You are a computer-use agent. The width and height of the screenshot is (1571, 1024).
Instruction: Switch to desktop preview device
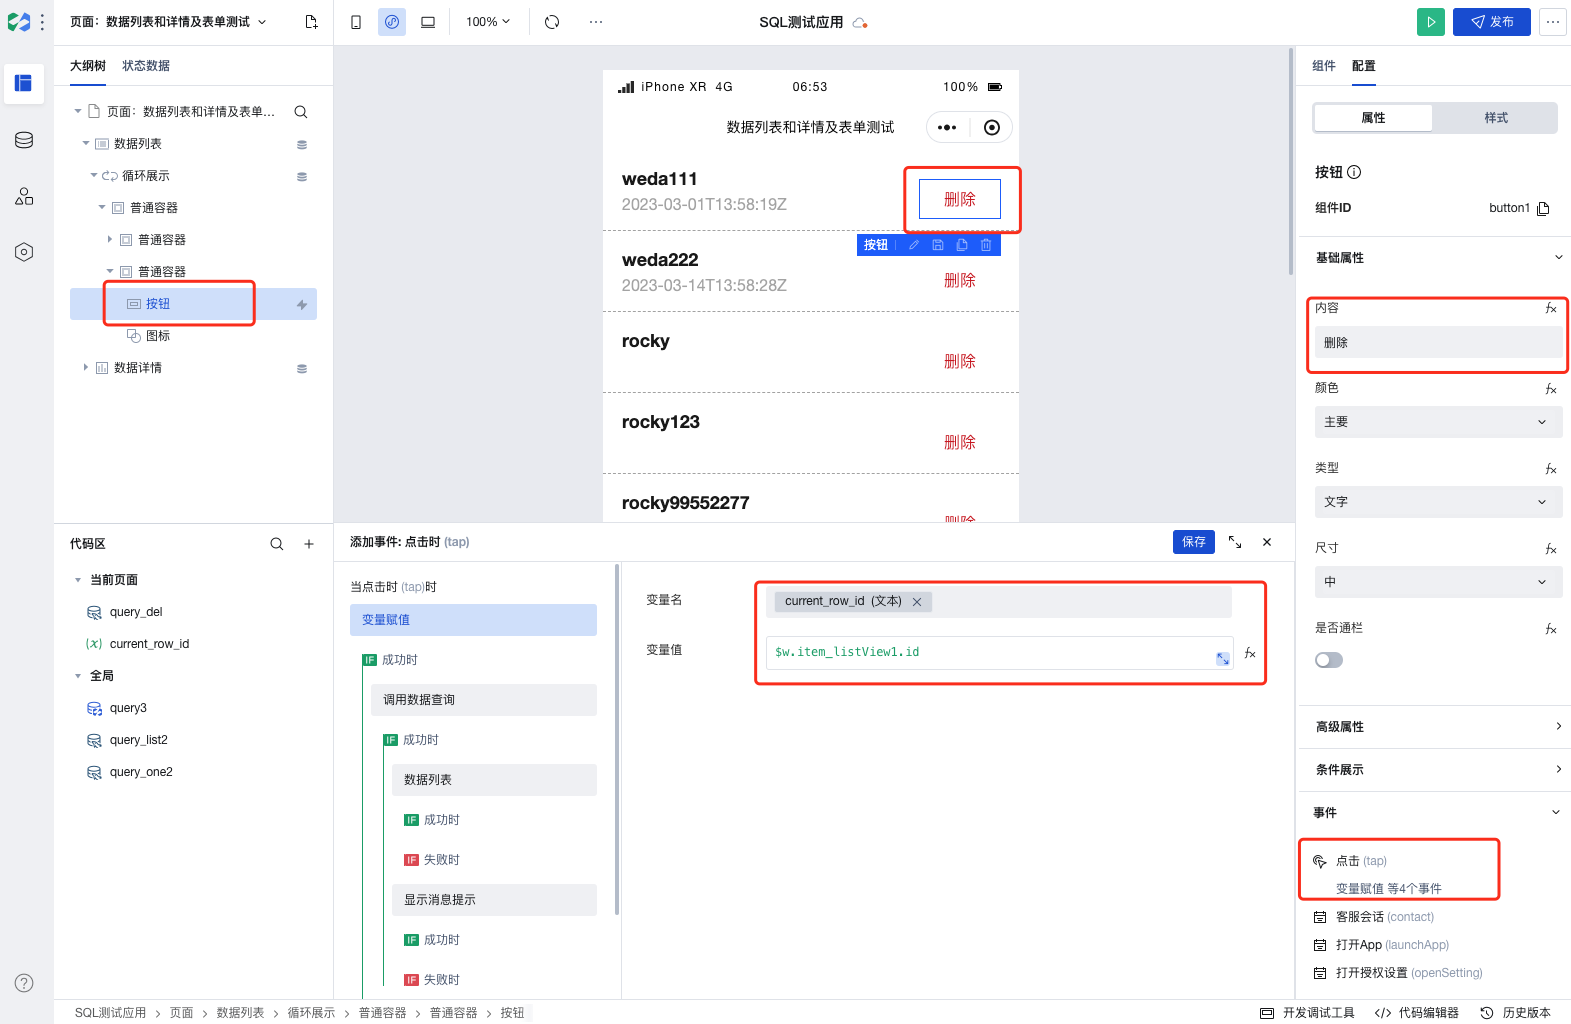click(428, 22)
